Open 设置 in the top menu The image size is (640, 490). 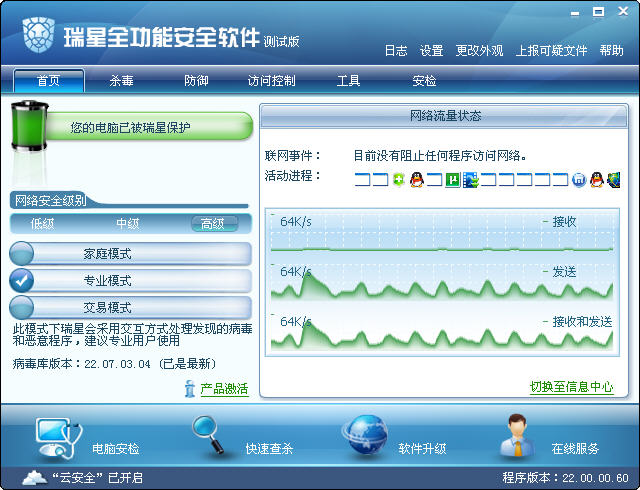(x=431, y=51)
